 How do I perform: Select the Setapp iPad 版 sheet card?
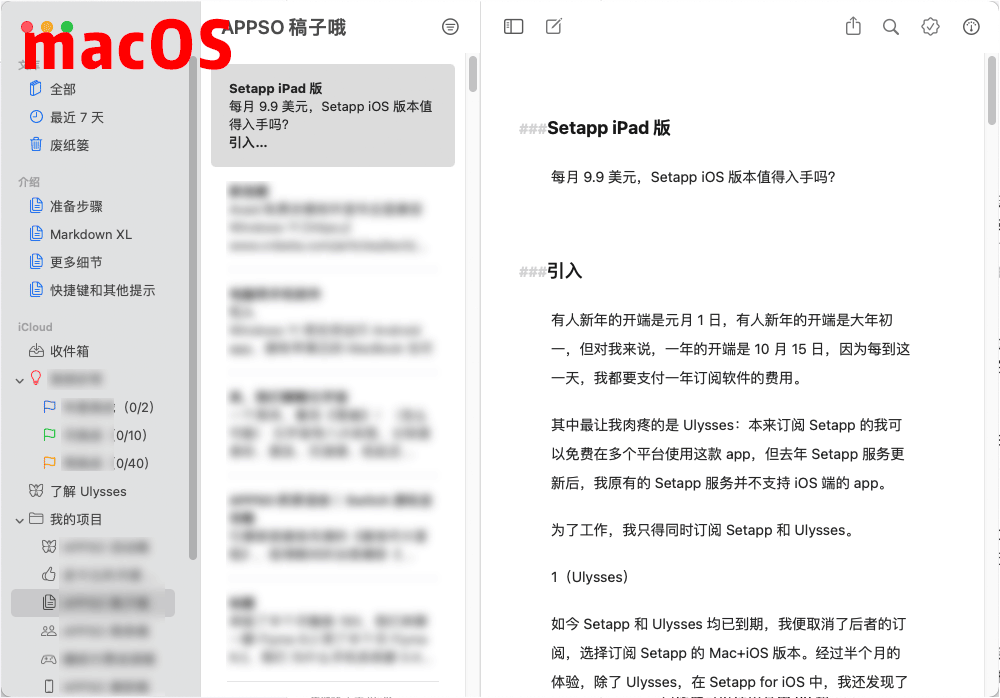tap(333, 115)
